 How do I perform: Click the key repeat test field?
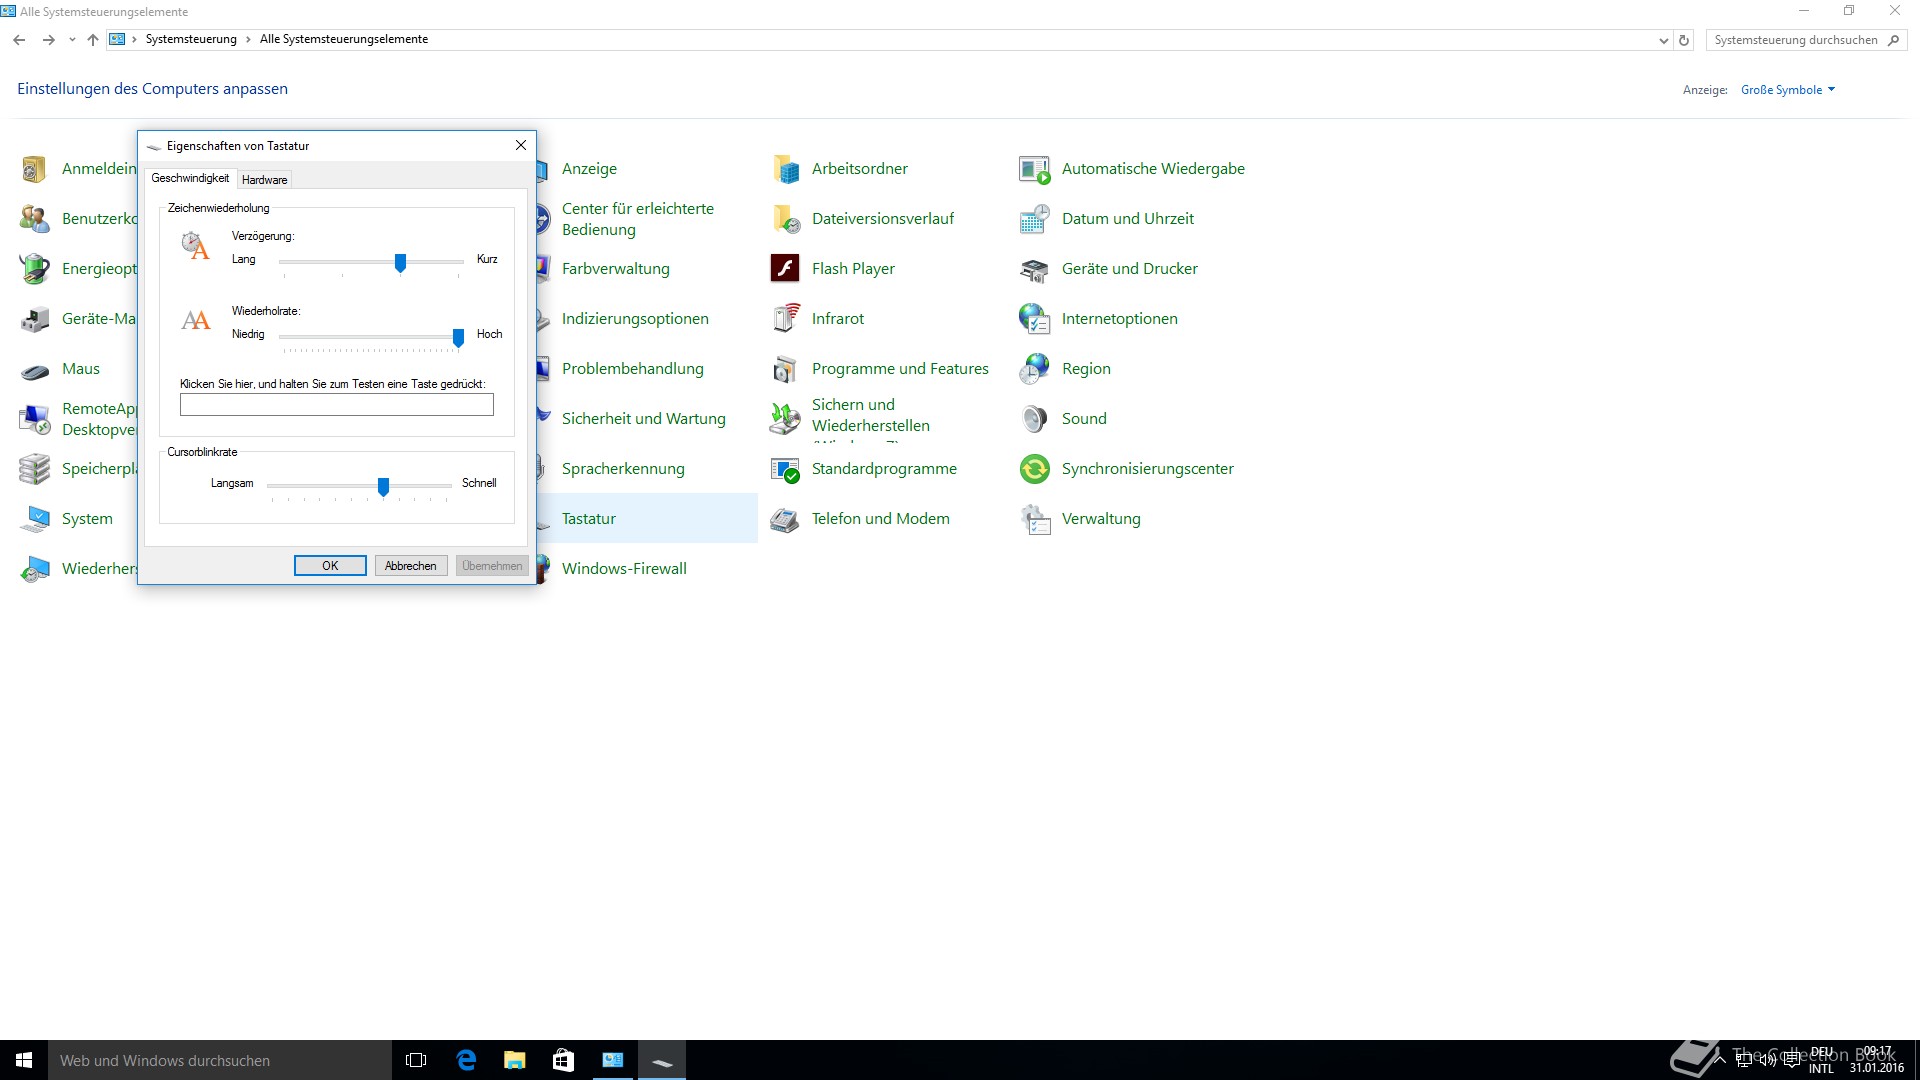[336, 405]
